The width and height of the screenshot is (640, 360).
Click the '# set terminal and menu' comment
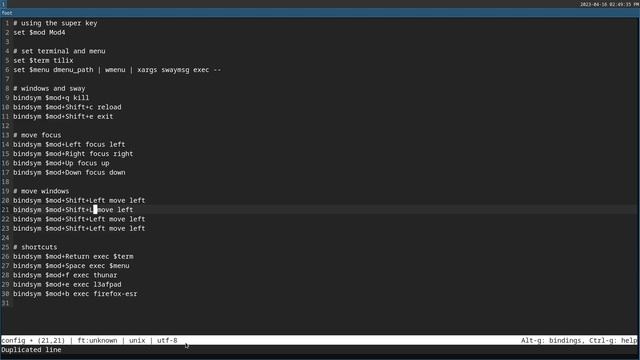[x=59, y=51]
